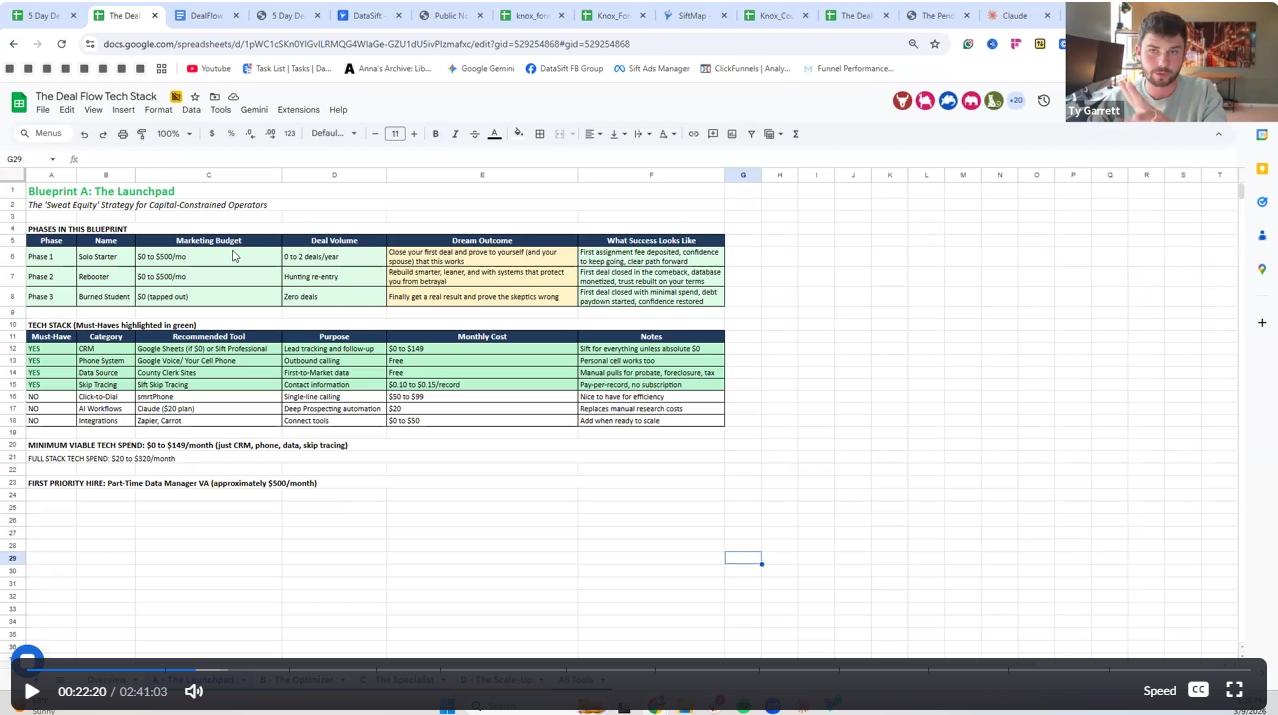Switch to the Claude browser tab

[x=1017, y=16]
